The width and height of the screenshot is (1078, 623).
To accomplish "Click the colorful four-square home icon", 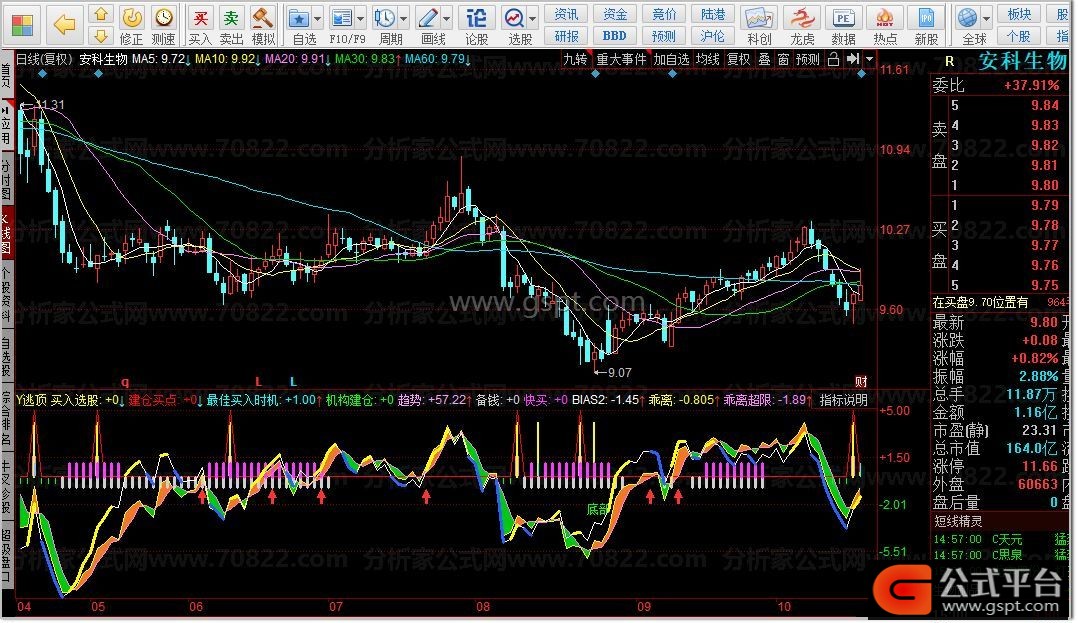I will 22,25.
